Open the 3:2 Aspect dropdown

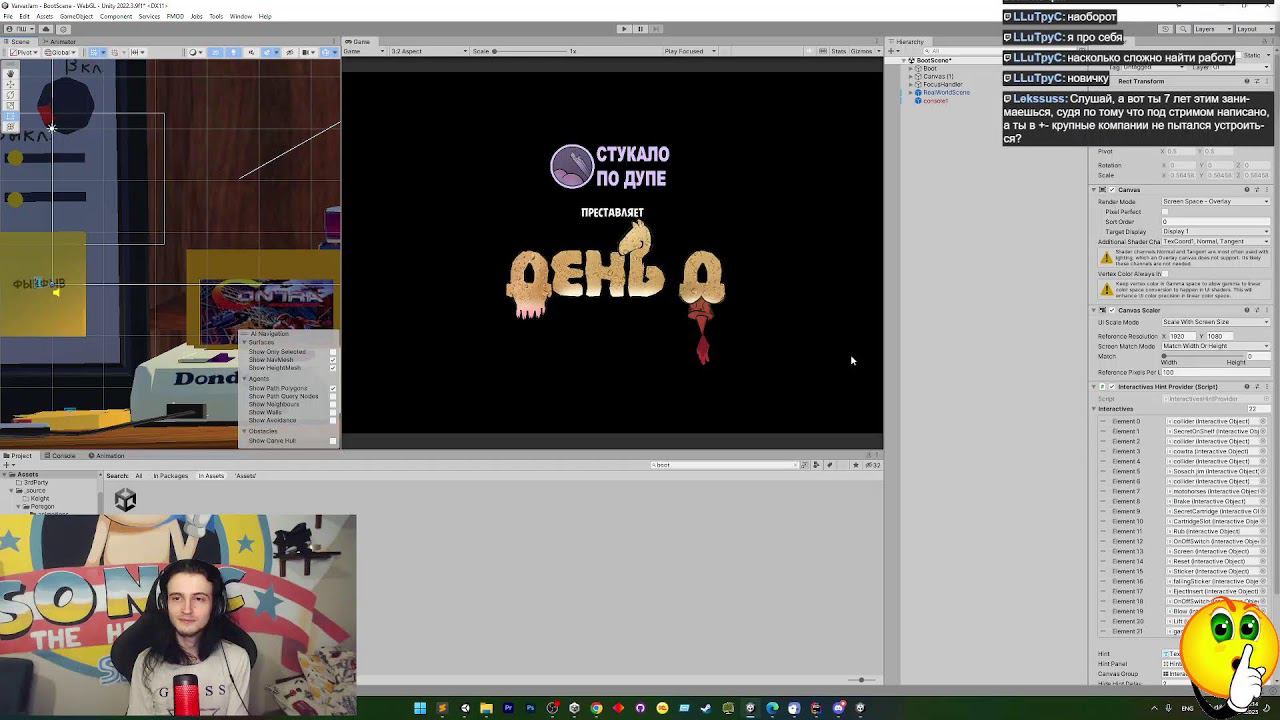coord(429,51)
